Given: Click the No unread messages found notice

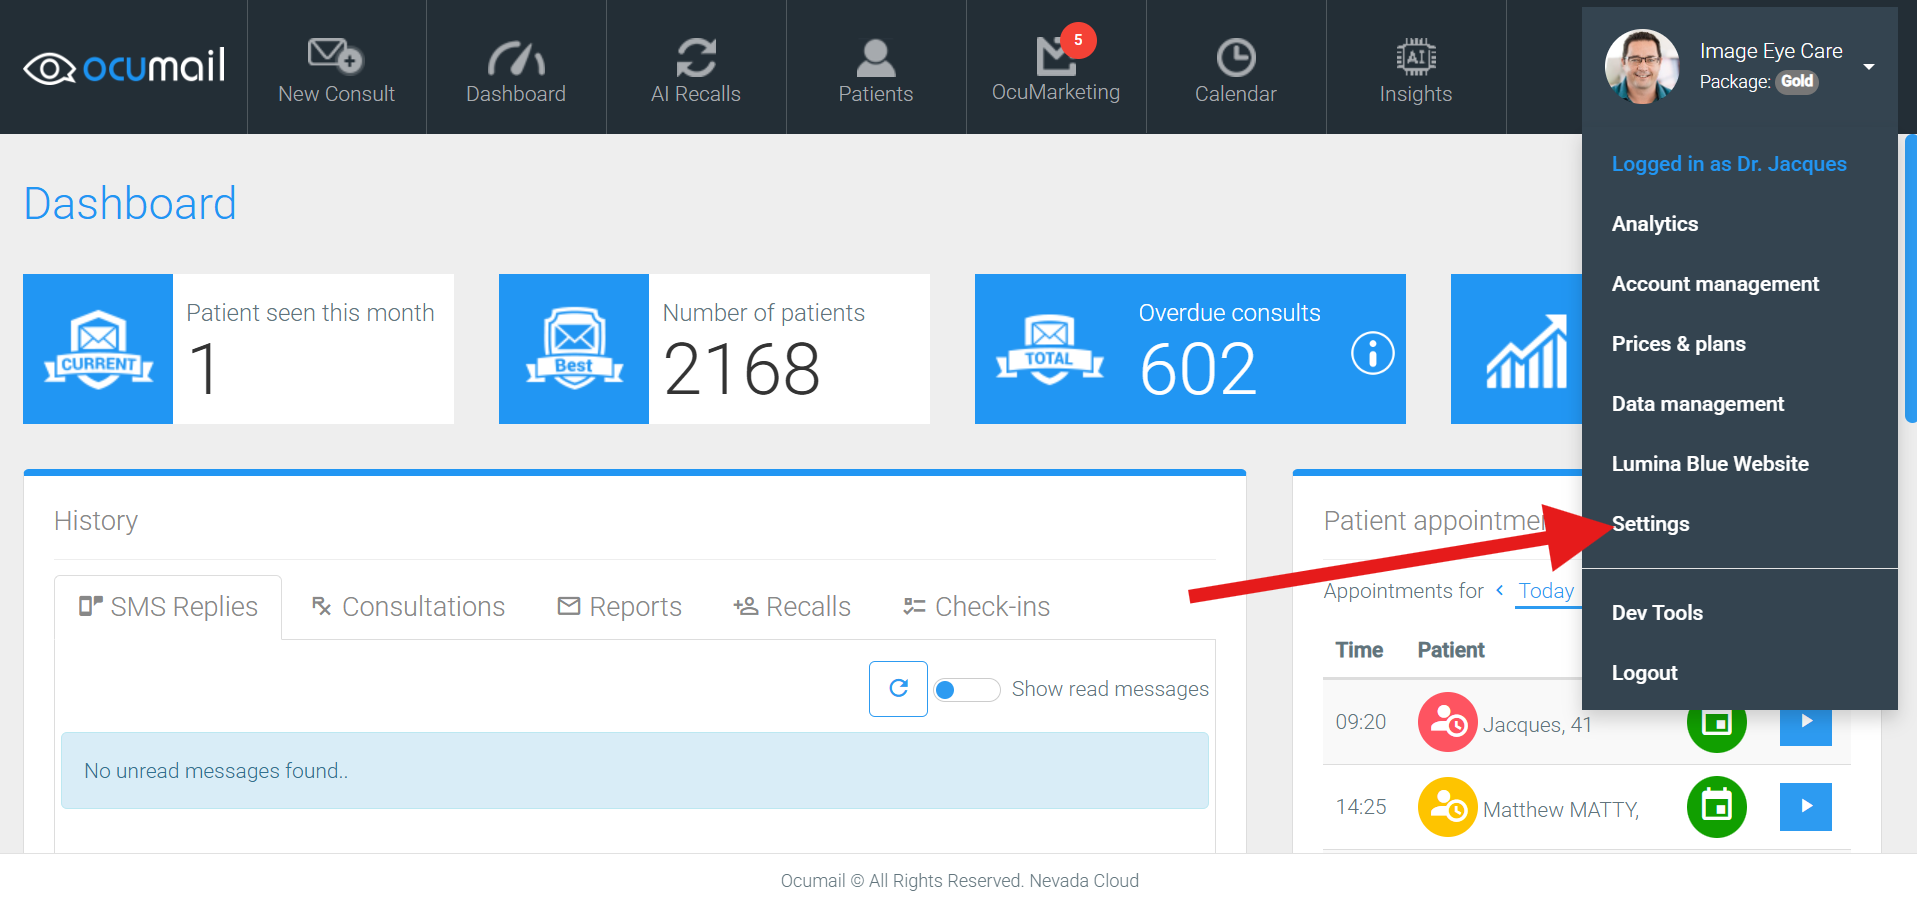Looking at the screenshot, I should (x=635, y=770).
